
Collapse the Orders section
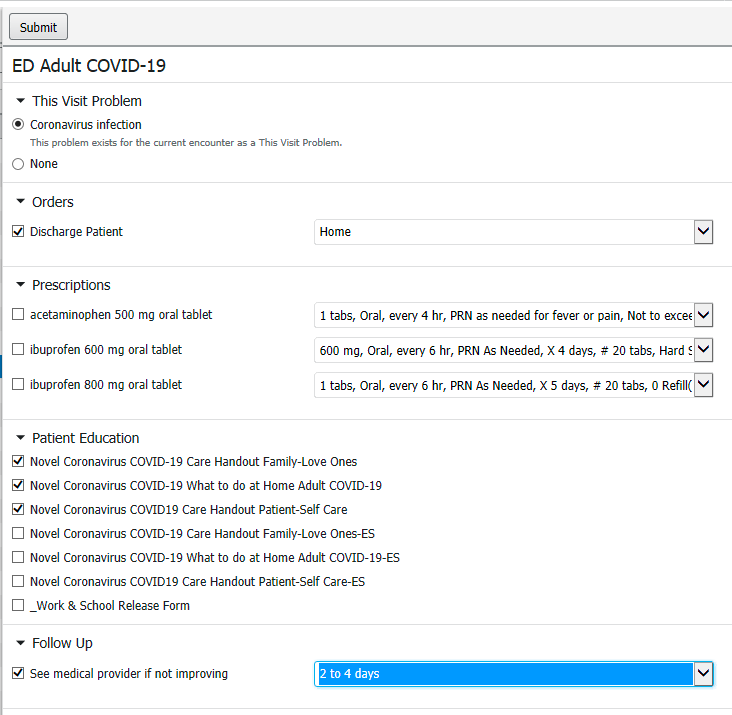tap(21, 202)
